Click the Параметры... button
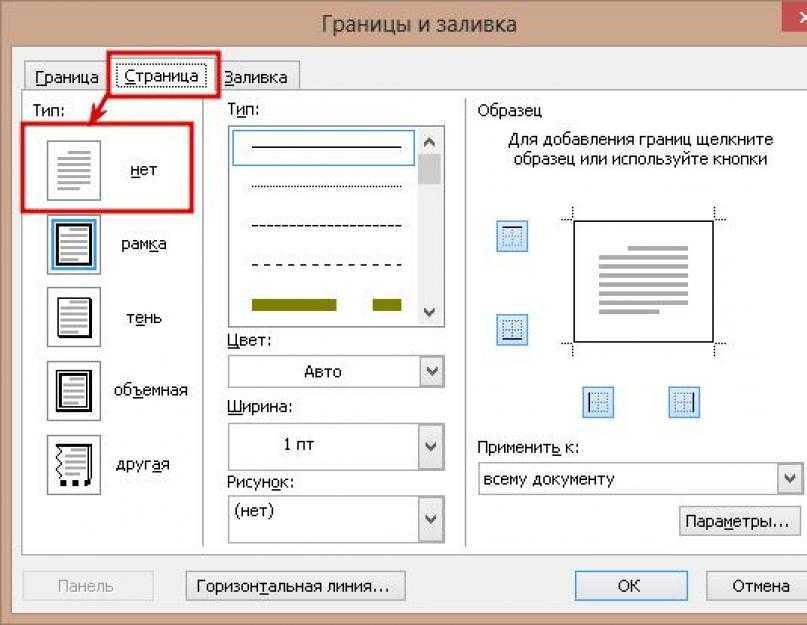Screen dimensions: 807x625 (x=740, y=521)
